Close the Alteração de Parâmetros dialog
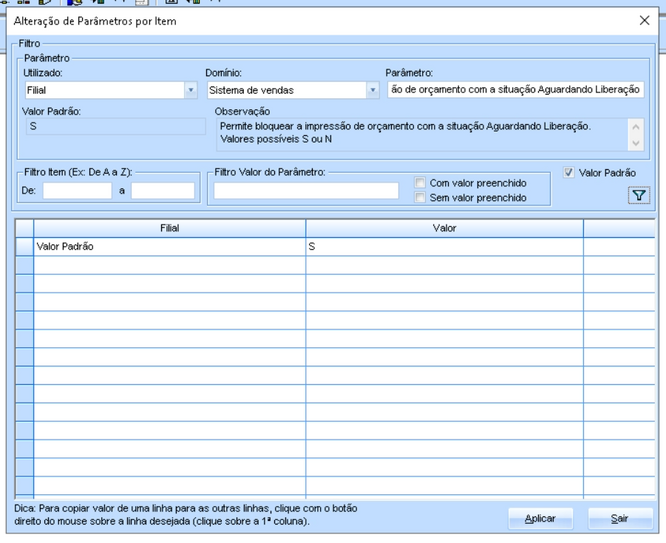 tap(644, 20)
